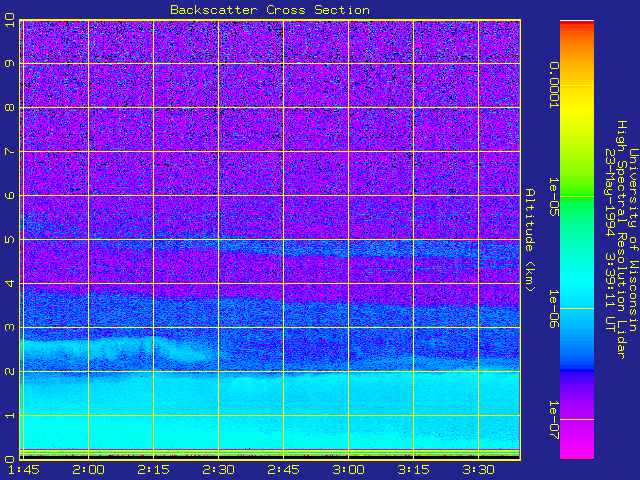Click the 1e-07 color scale label
The width and height of the screenshot is (640, 480).
point(553,420)
